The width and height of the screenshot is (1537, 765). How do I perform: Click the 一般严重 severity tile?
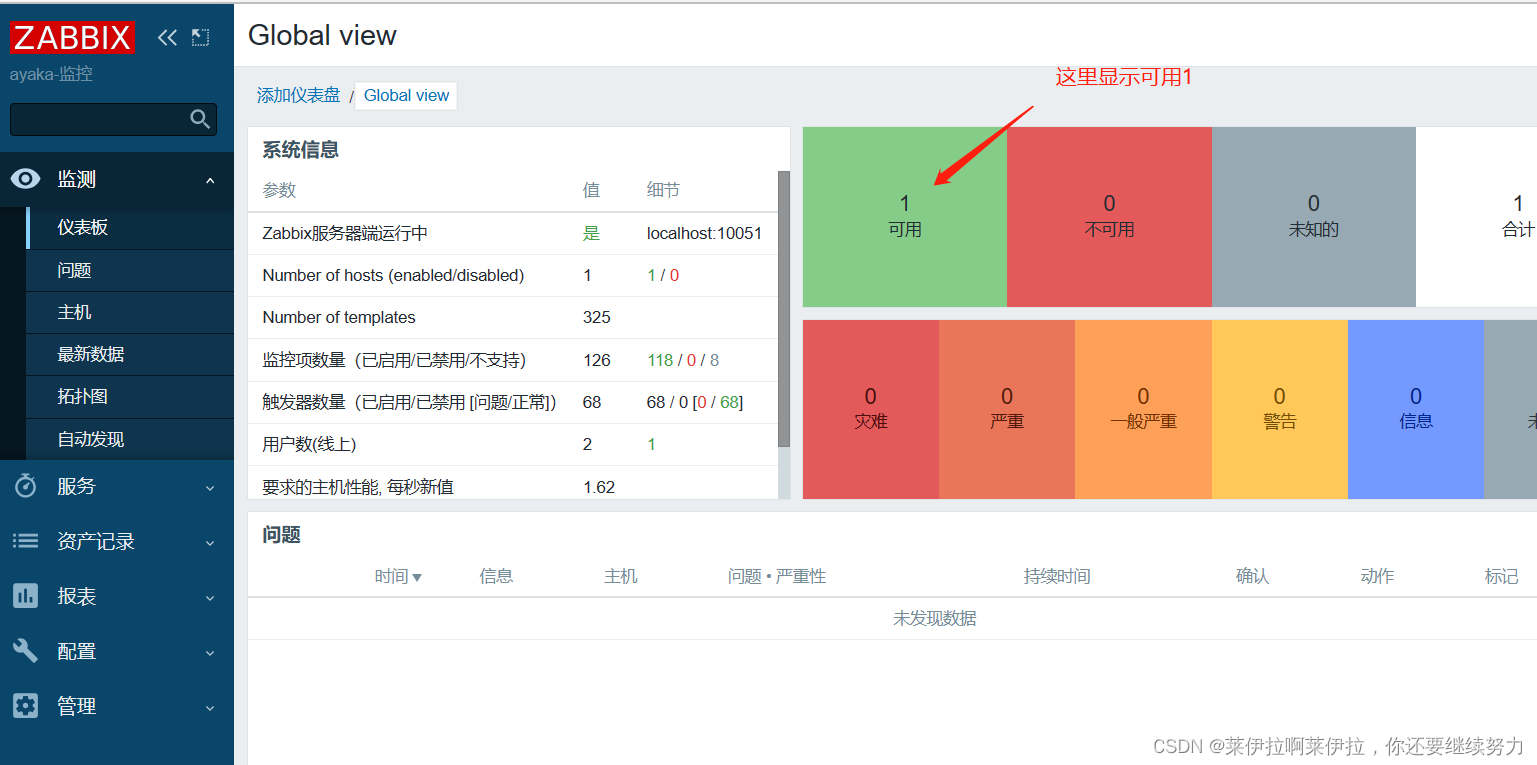coord(1143,409)
